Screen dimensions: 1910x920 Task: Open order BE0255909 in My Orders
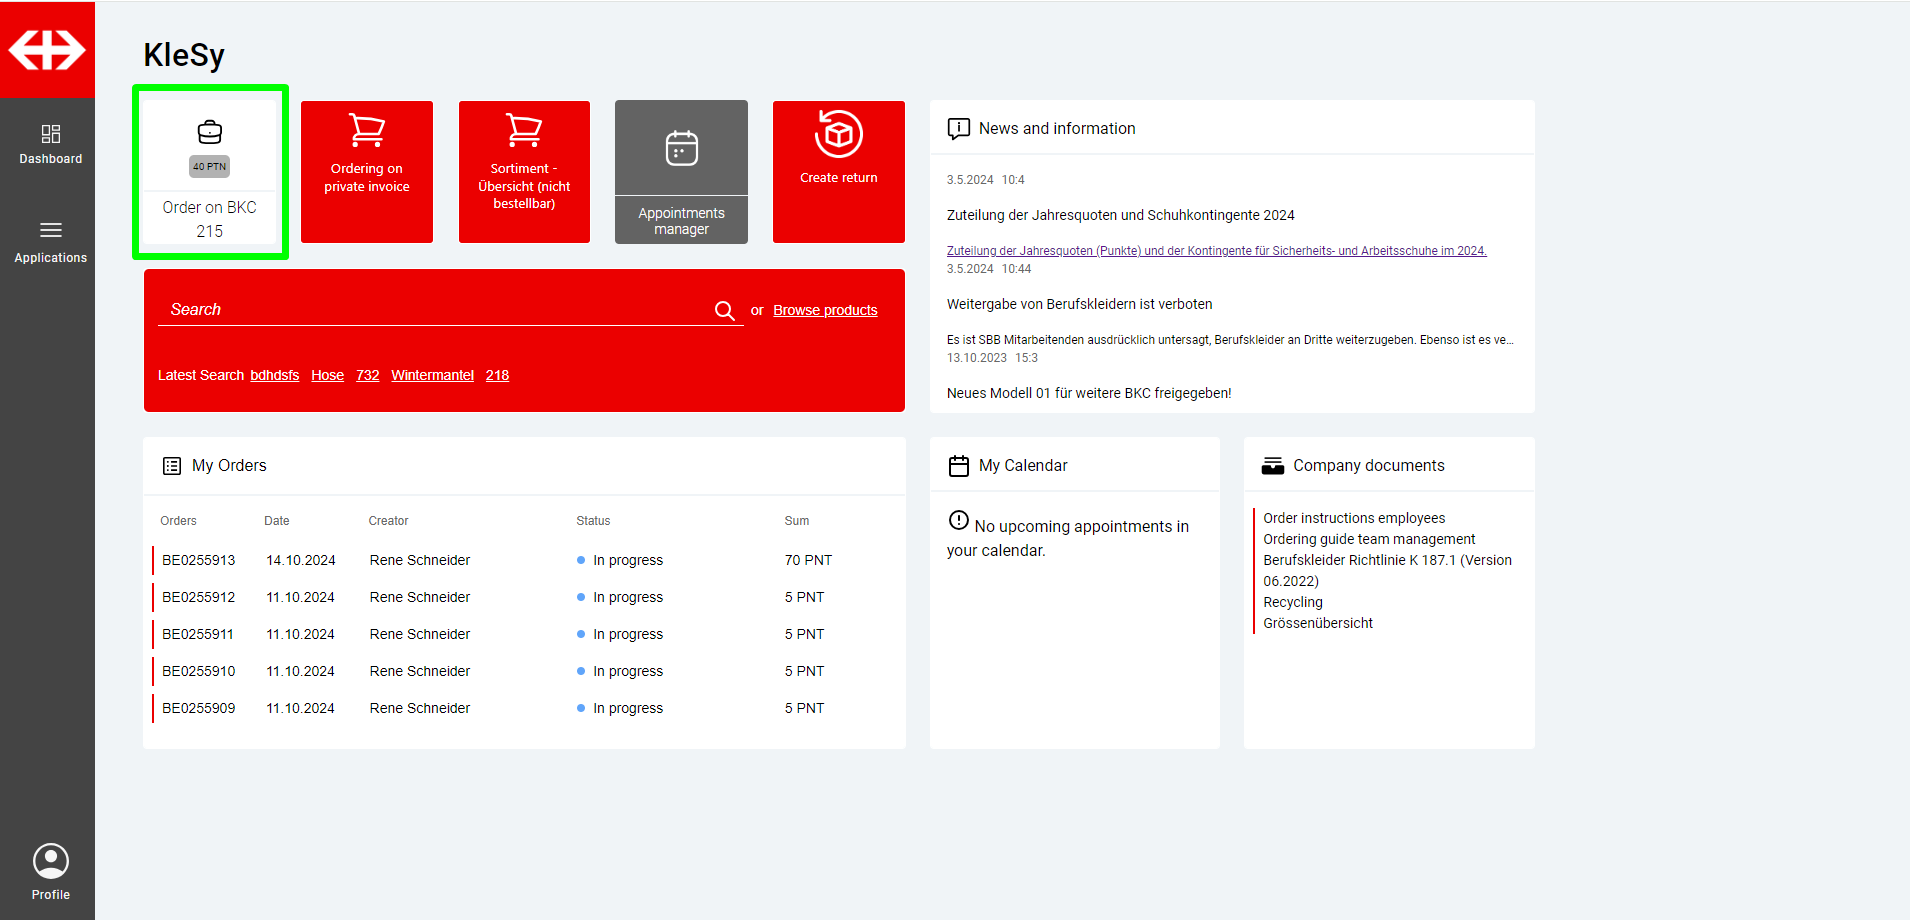[x=199, y=708]
